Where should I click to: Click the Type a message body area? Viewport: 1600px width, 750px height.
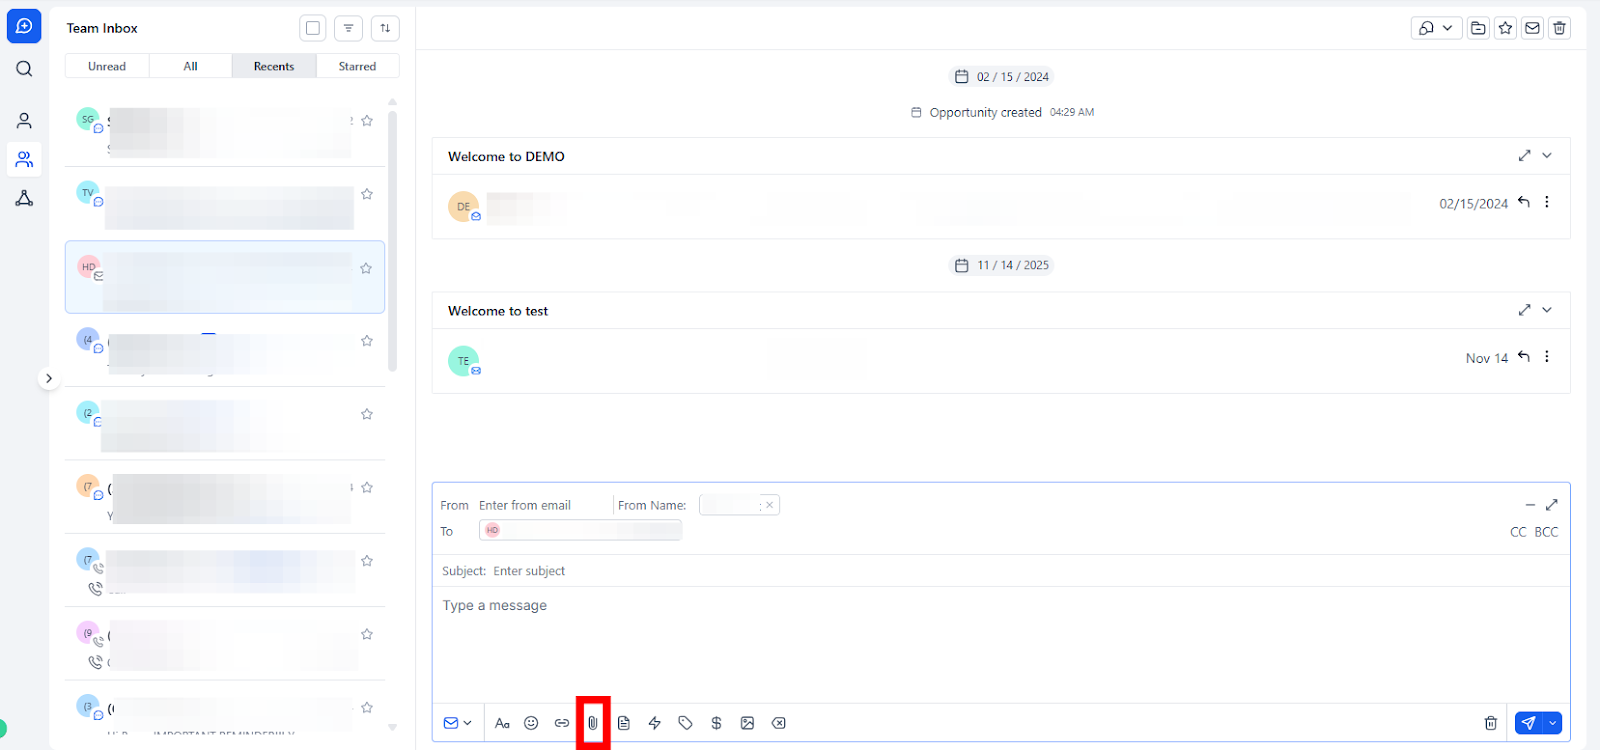pos(1001,644)
